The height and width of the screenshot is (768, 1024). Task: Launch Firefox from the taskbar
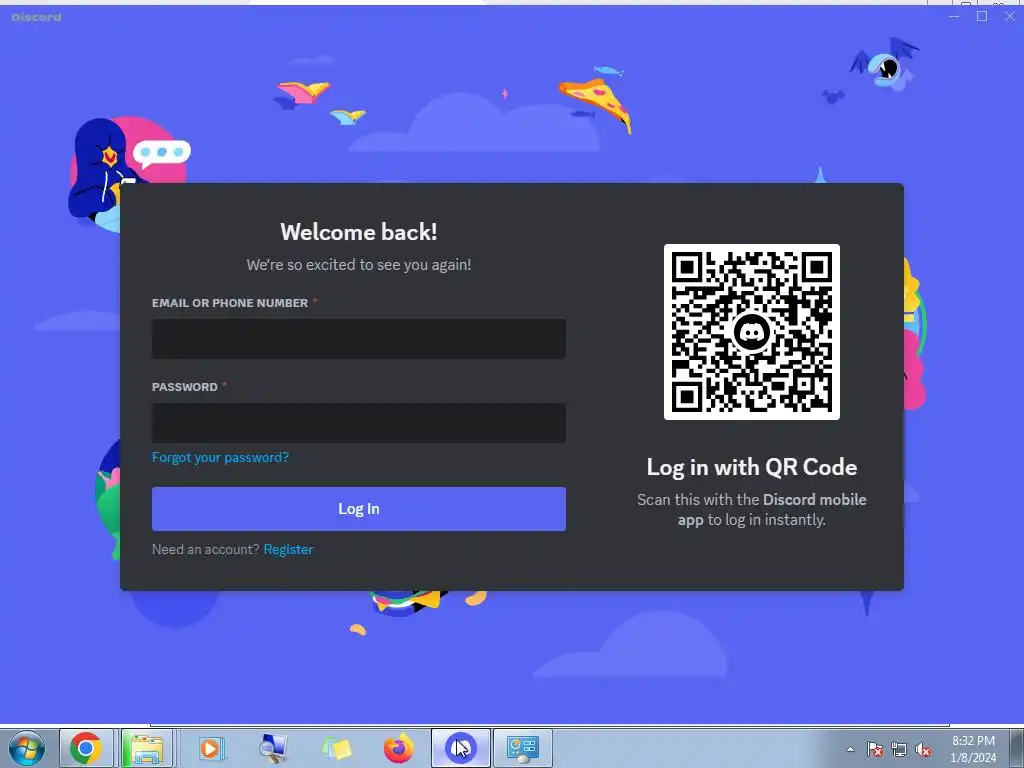[x=398, y=748]
